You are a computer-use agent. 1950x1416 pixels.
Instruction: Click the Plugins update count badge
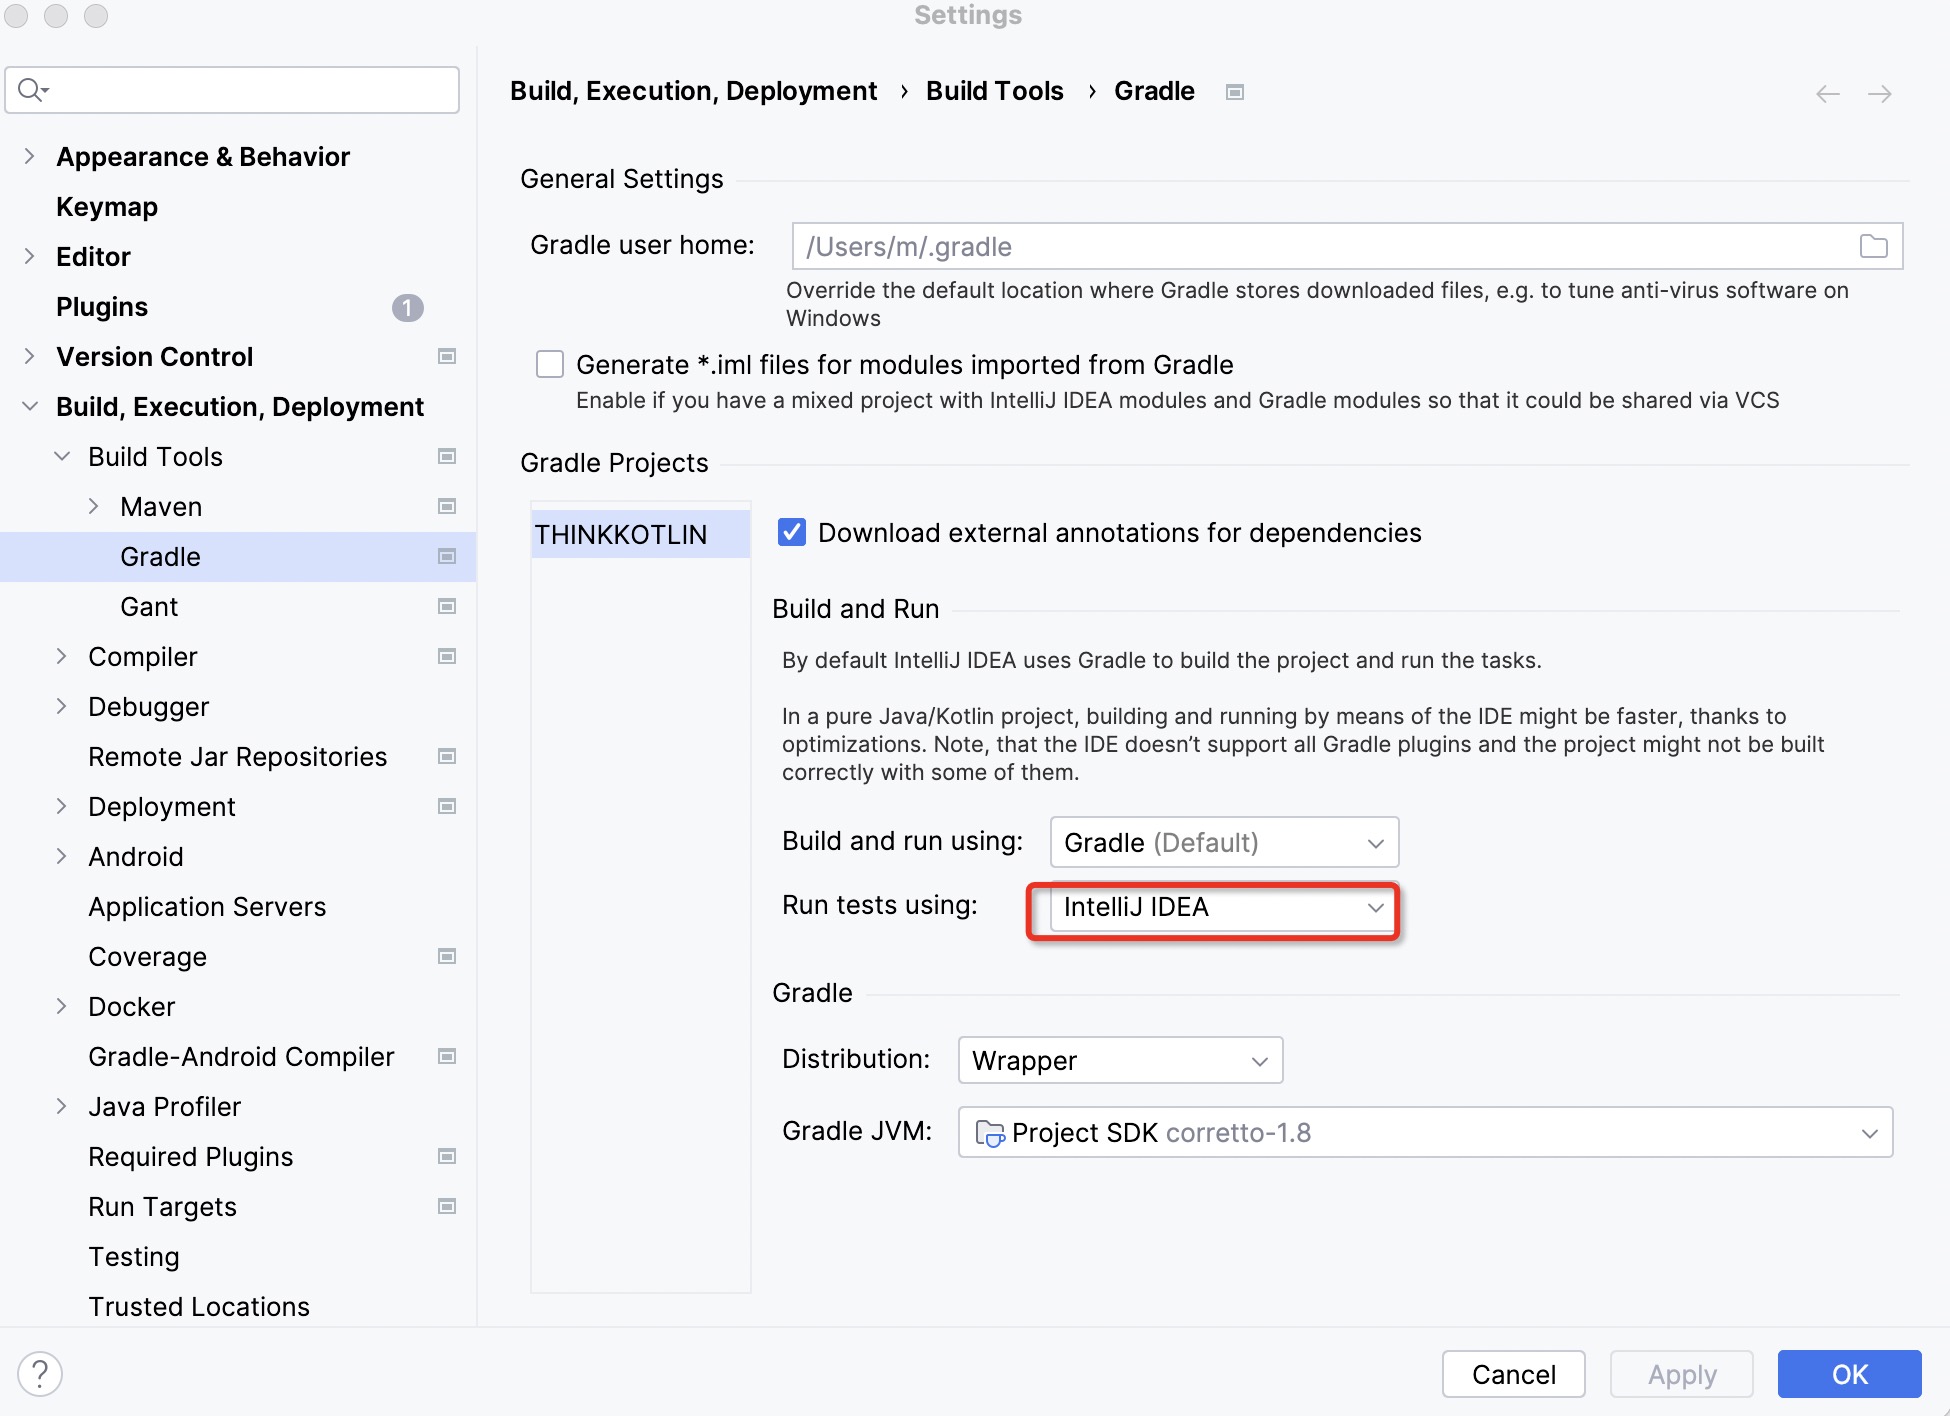coord(407,307)
